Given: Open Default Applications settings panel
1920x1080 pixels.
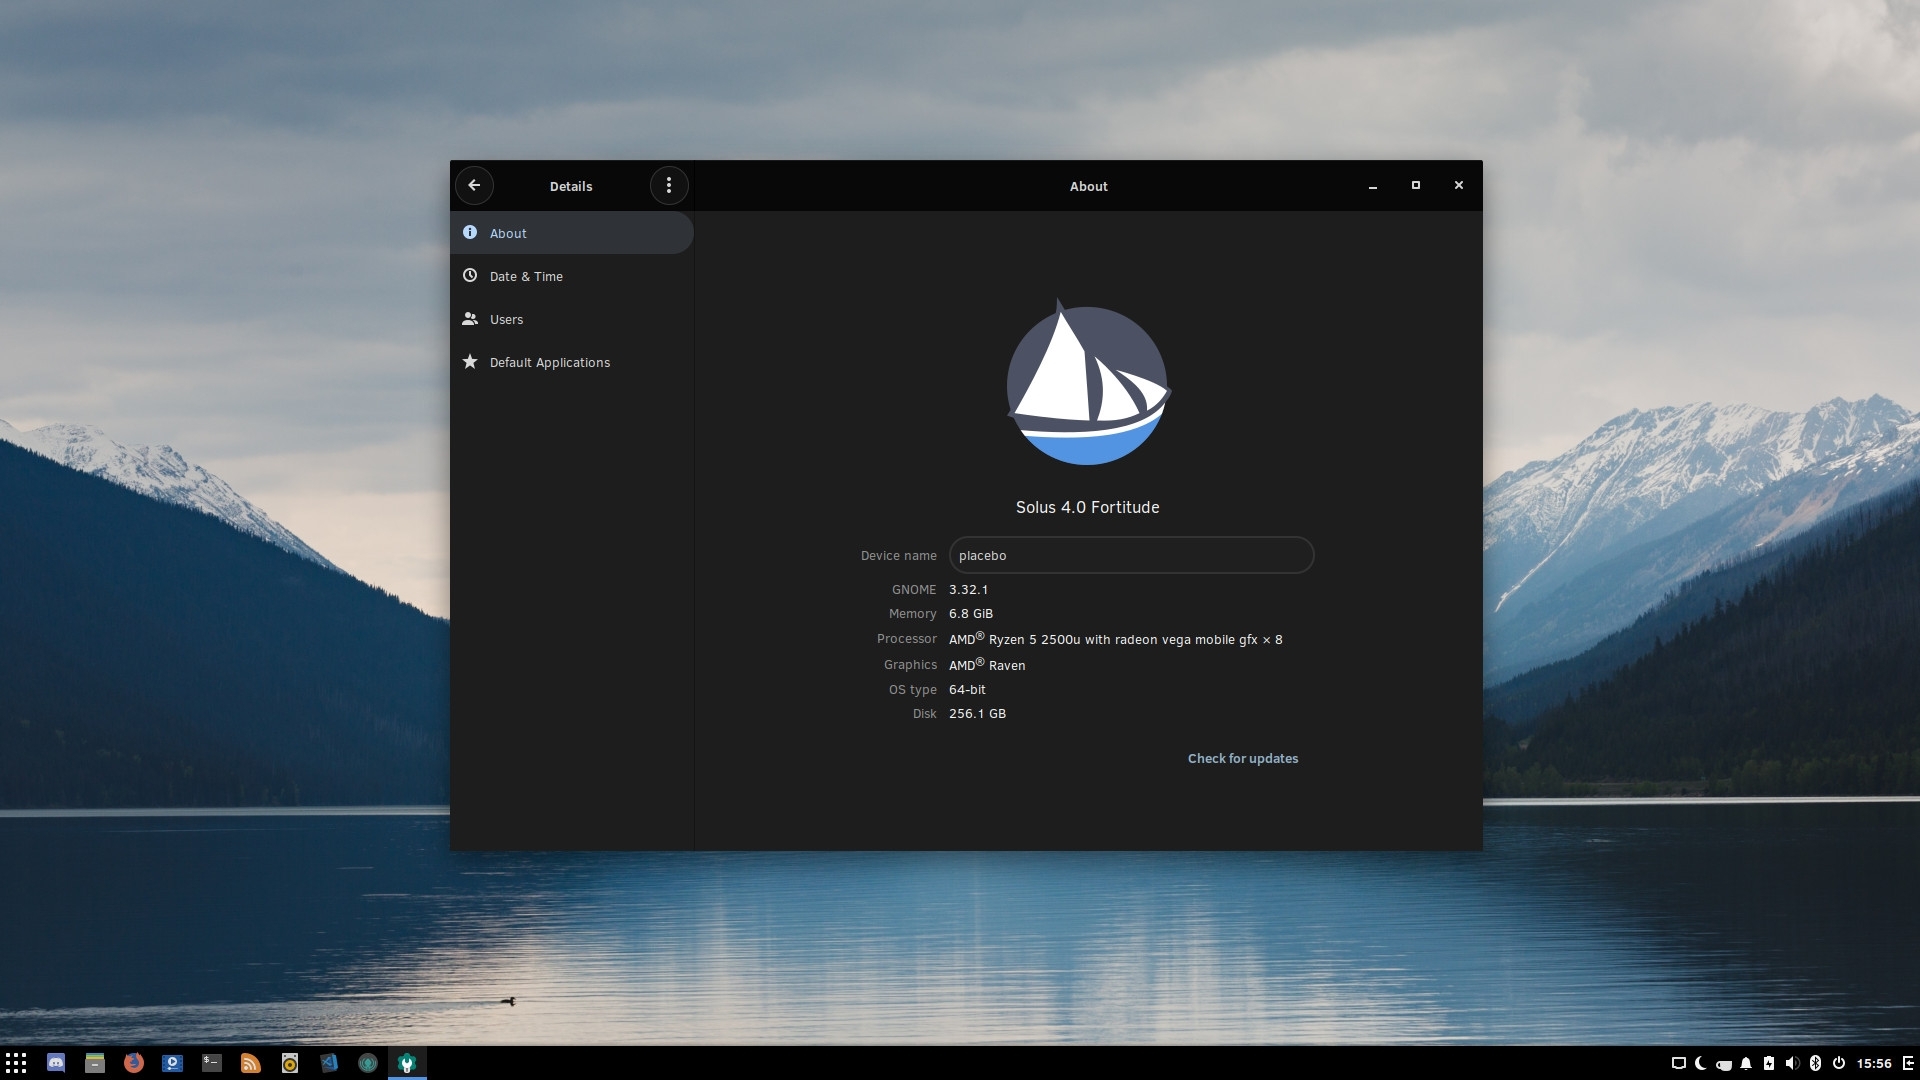Looking at the screenshot, I should click(571, 362).
